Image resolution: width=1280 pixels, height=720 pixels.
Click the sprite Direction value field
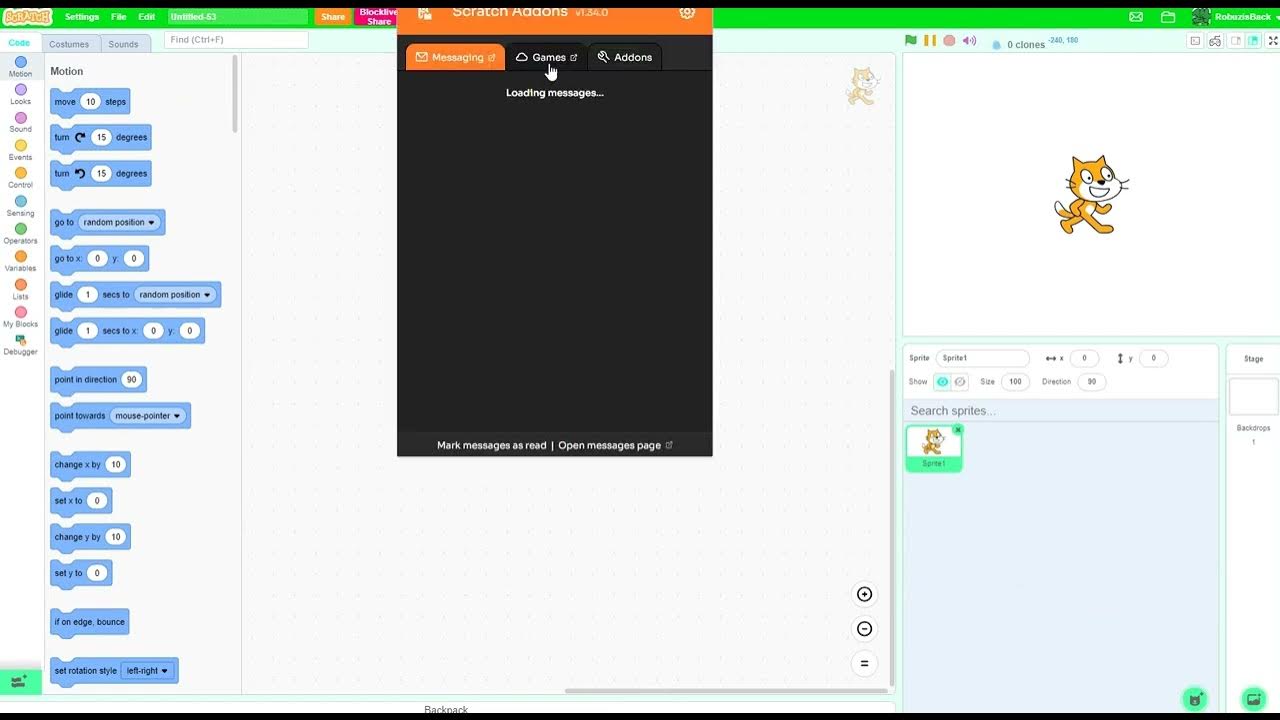[1091, 382]
